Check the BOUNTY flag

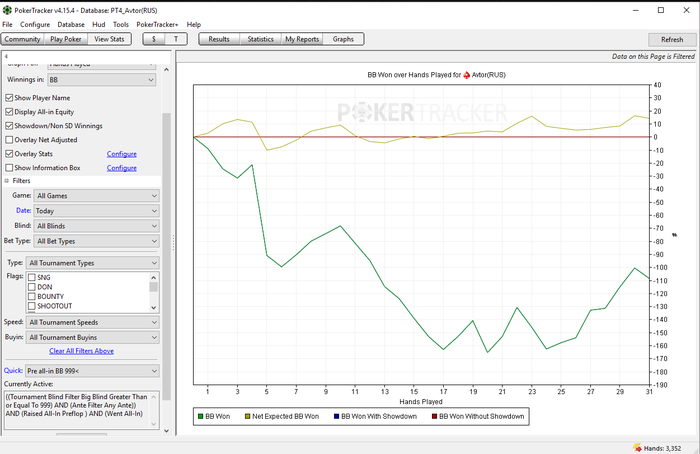pos(32,296)
